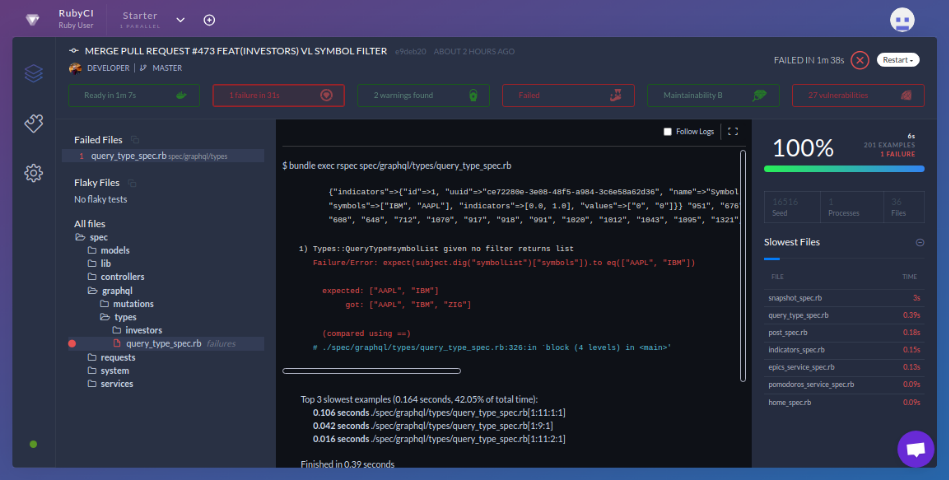This screenshot has width=949, height=480.
Task: Click the commit icon beside pull request title
Action: click(74, 51)
